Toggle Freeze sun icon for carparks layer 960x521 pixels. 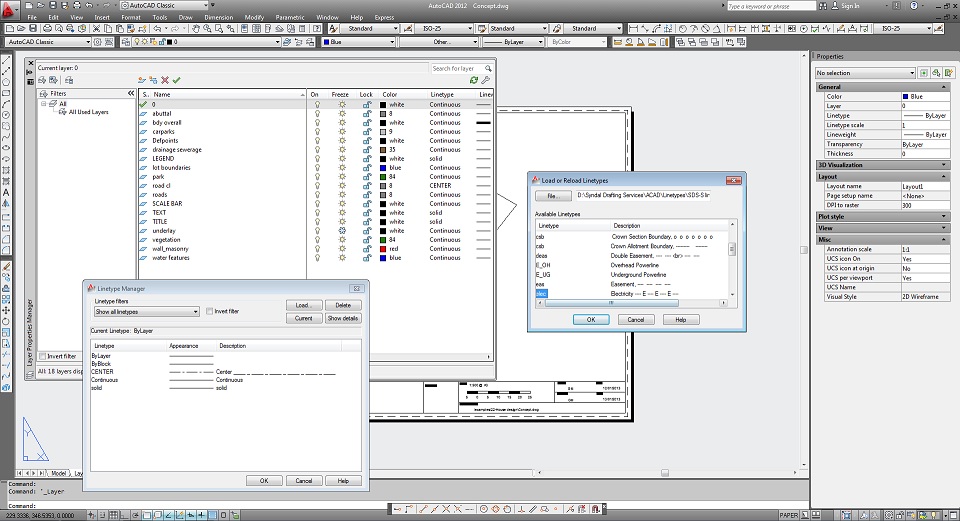[342, 132]
